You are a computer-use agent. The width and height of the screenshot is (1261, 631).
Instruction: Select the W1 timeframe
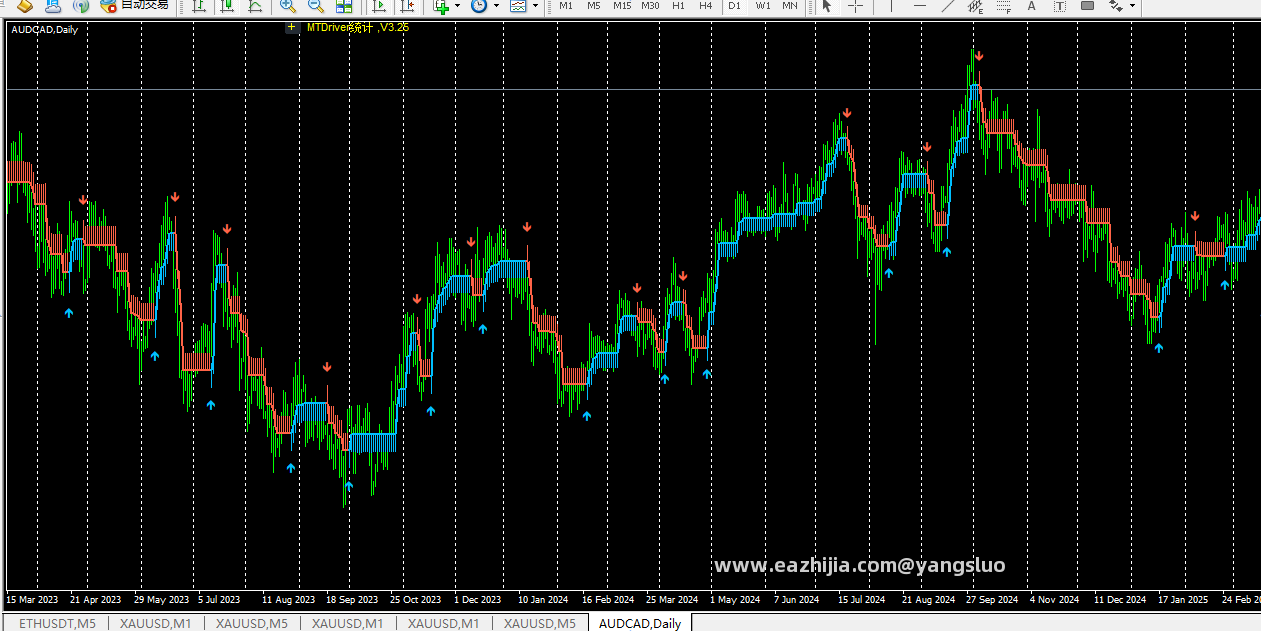tap(763, 5)
